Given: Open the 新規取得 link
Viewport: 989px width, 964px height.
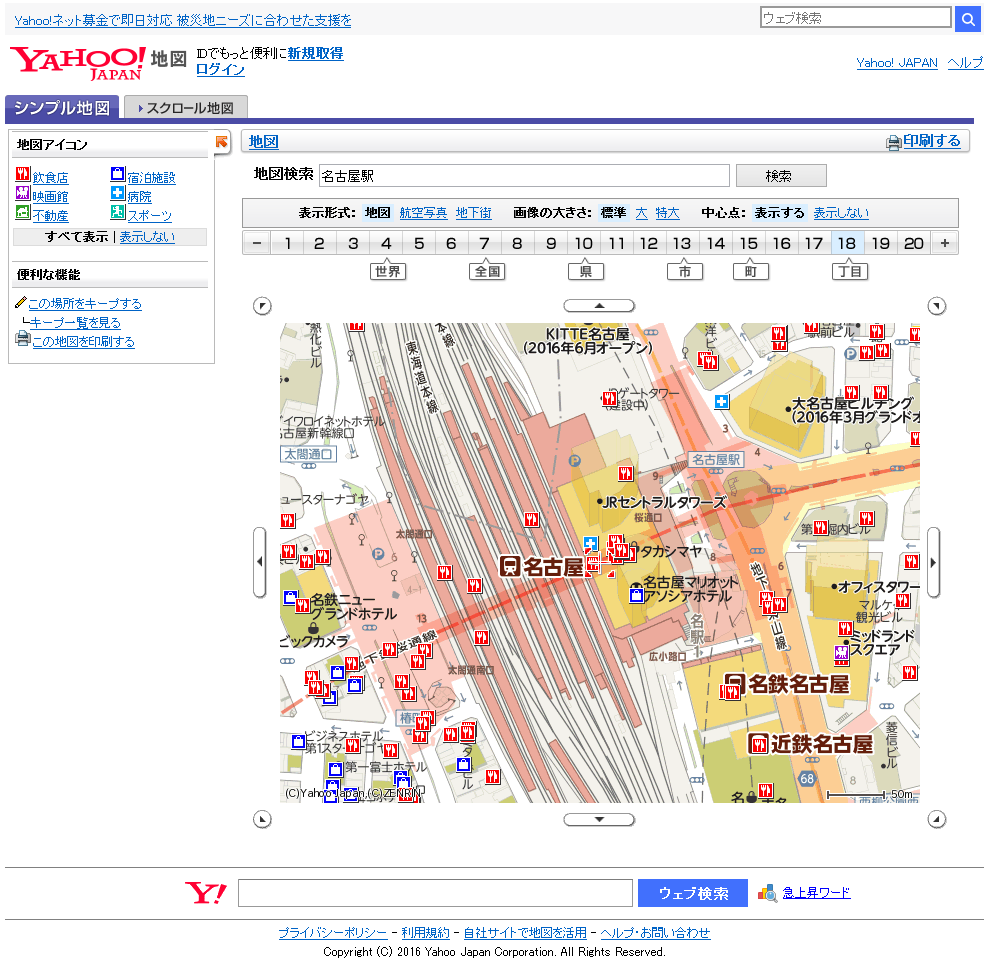Looking at the screenshot, I should [315, 53].
